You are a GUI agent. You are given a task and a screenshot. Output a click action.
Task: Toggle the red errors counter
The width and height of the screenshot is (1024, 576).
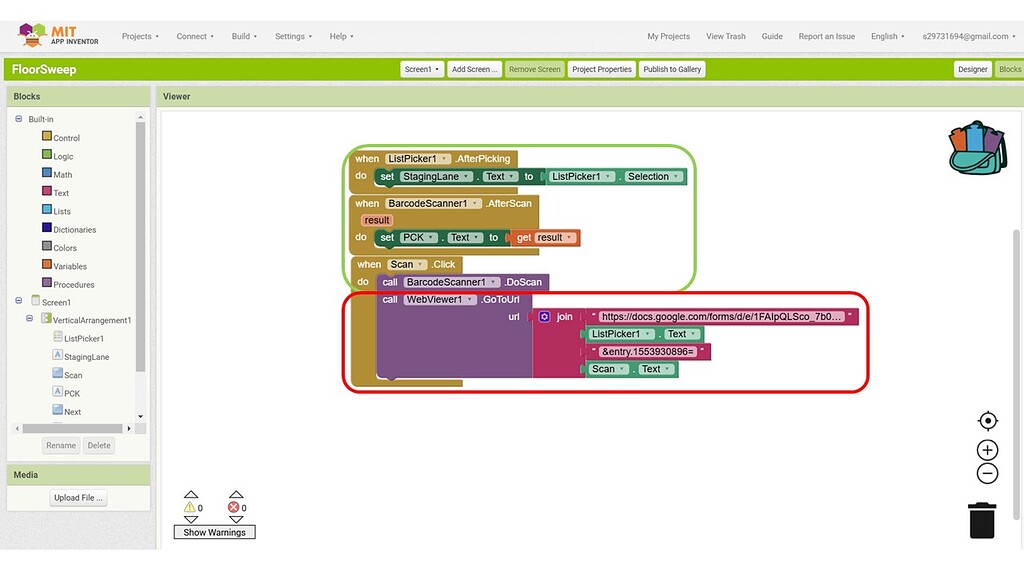pyautogui.click(x=236, y=507)
